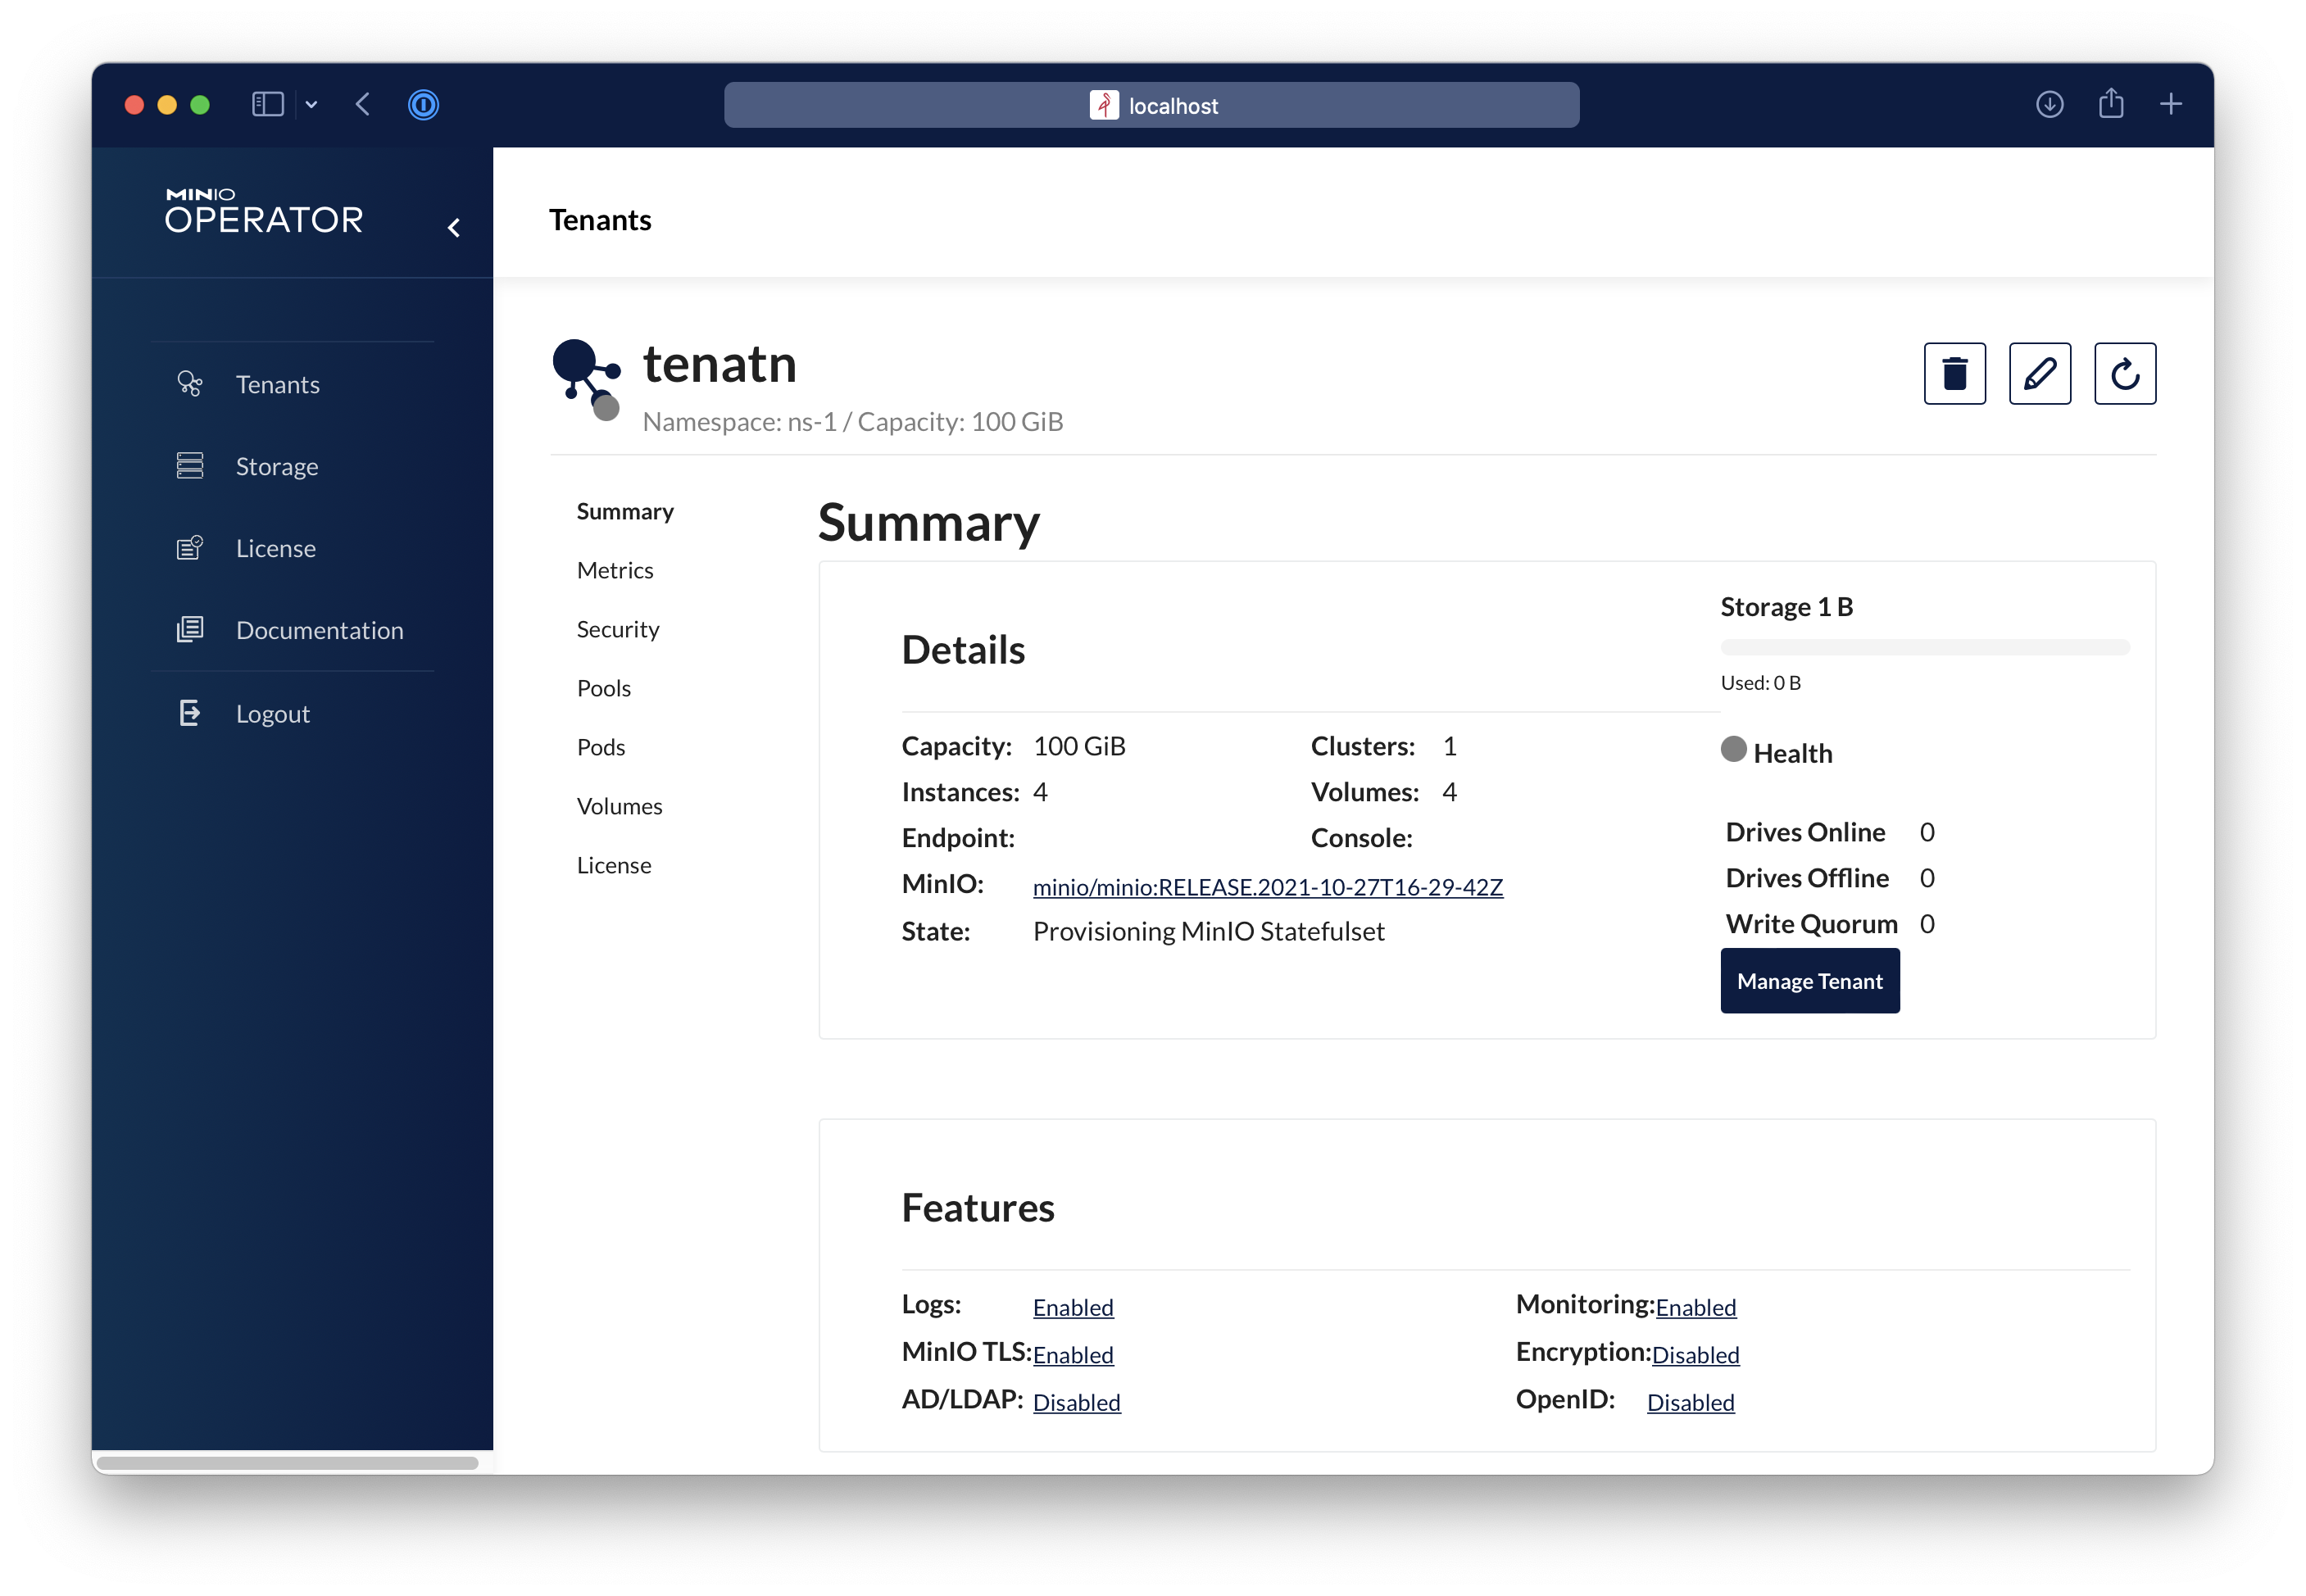Click the delete tenant trash icon

pos(1954,374)
